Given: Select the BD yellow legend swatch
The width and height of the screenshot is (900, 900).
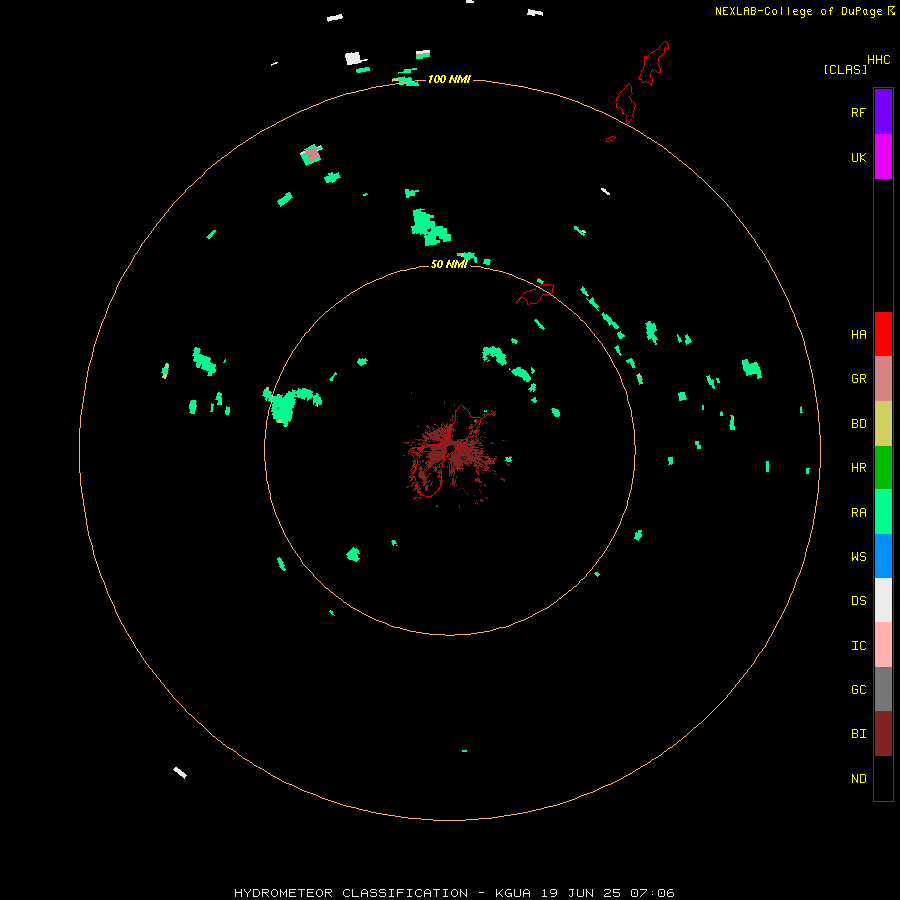Looking at the screenshot, I should tap(883, 424).
